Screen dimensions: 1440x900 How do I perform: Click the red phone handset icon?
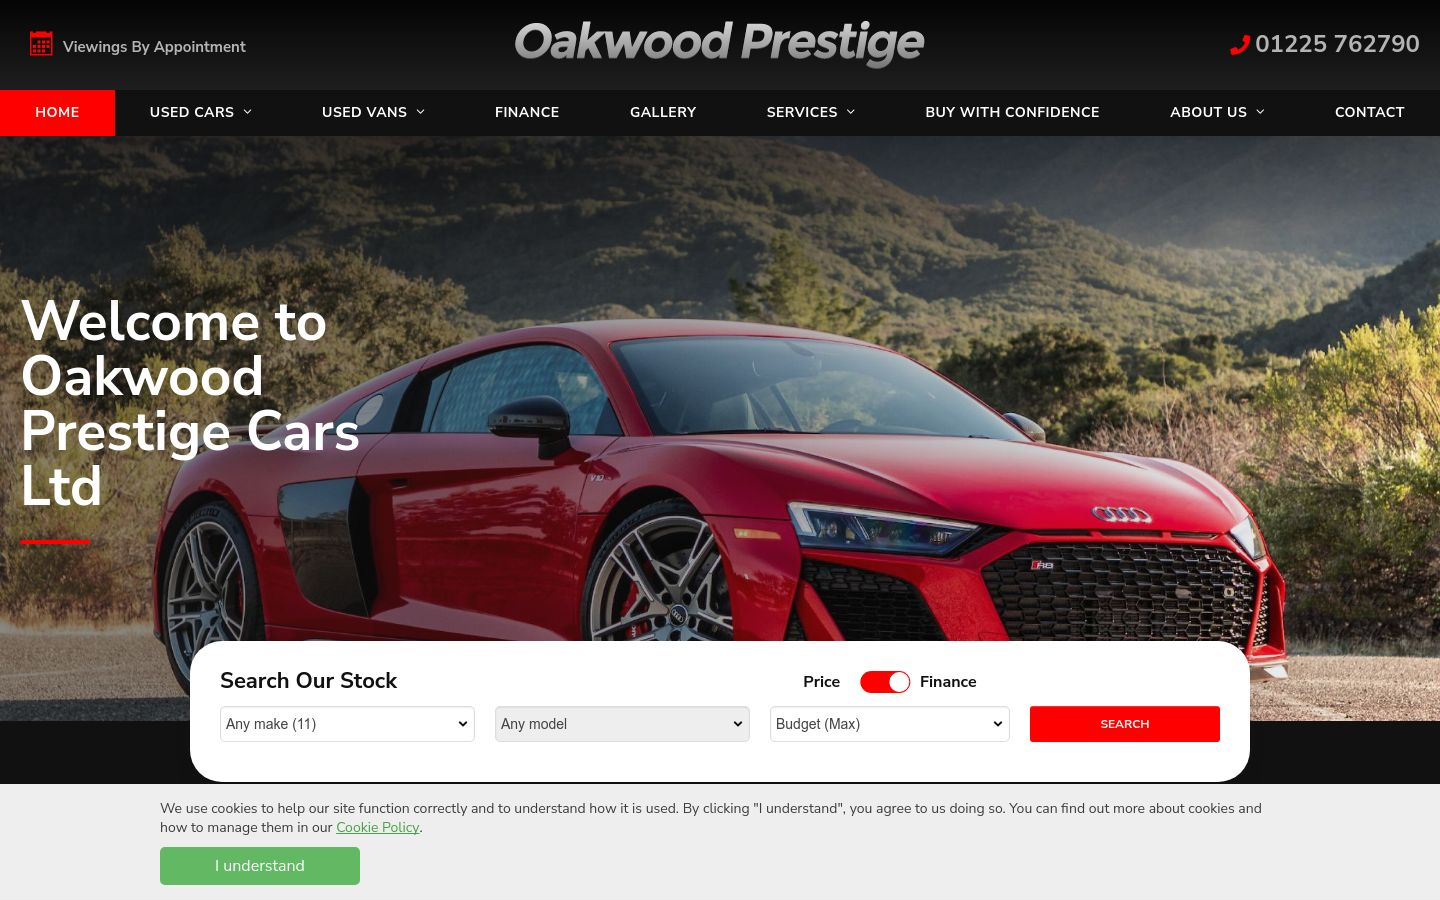pyautogui.click(x=1240, y=45)
